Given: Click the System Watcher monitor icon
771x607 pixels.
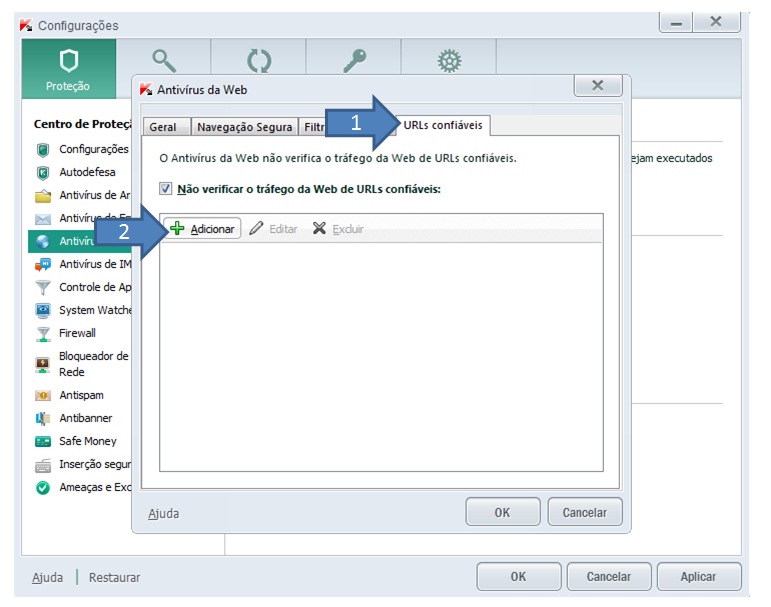Looking at the screenshot, I should click(x=43, y=310).
